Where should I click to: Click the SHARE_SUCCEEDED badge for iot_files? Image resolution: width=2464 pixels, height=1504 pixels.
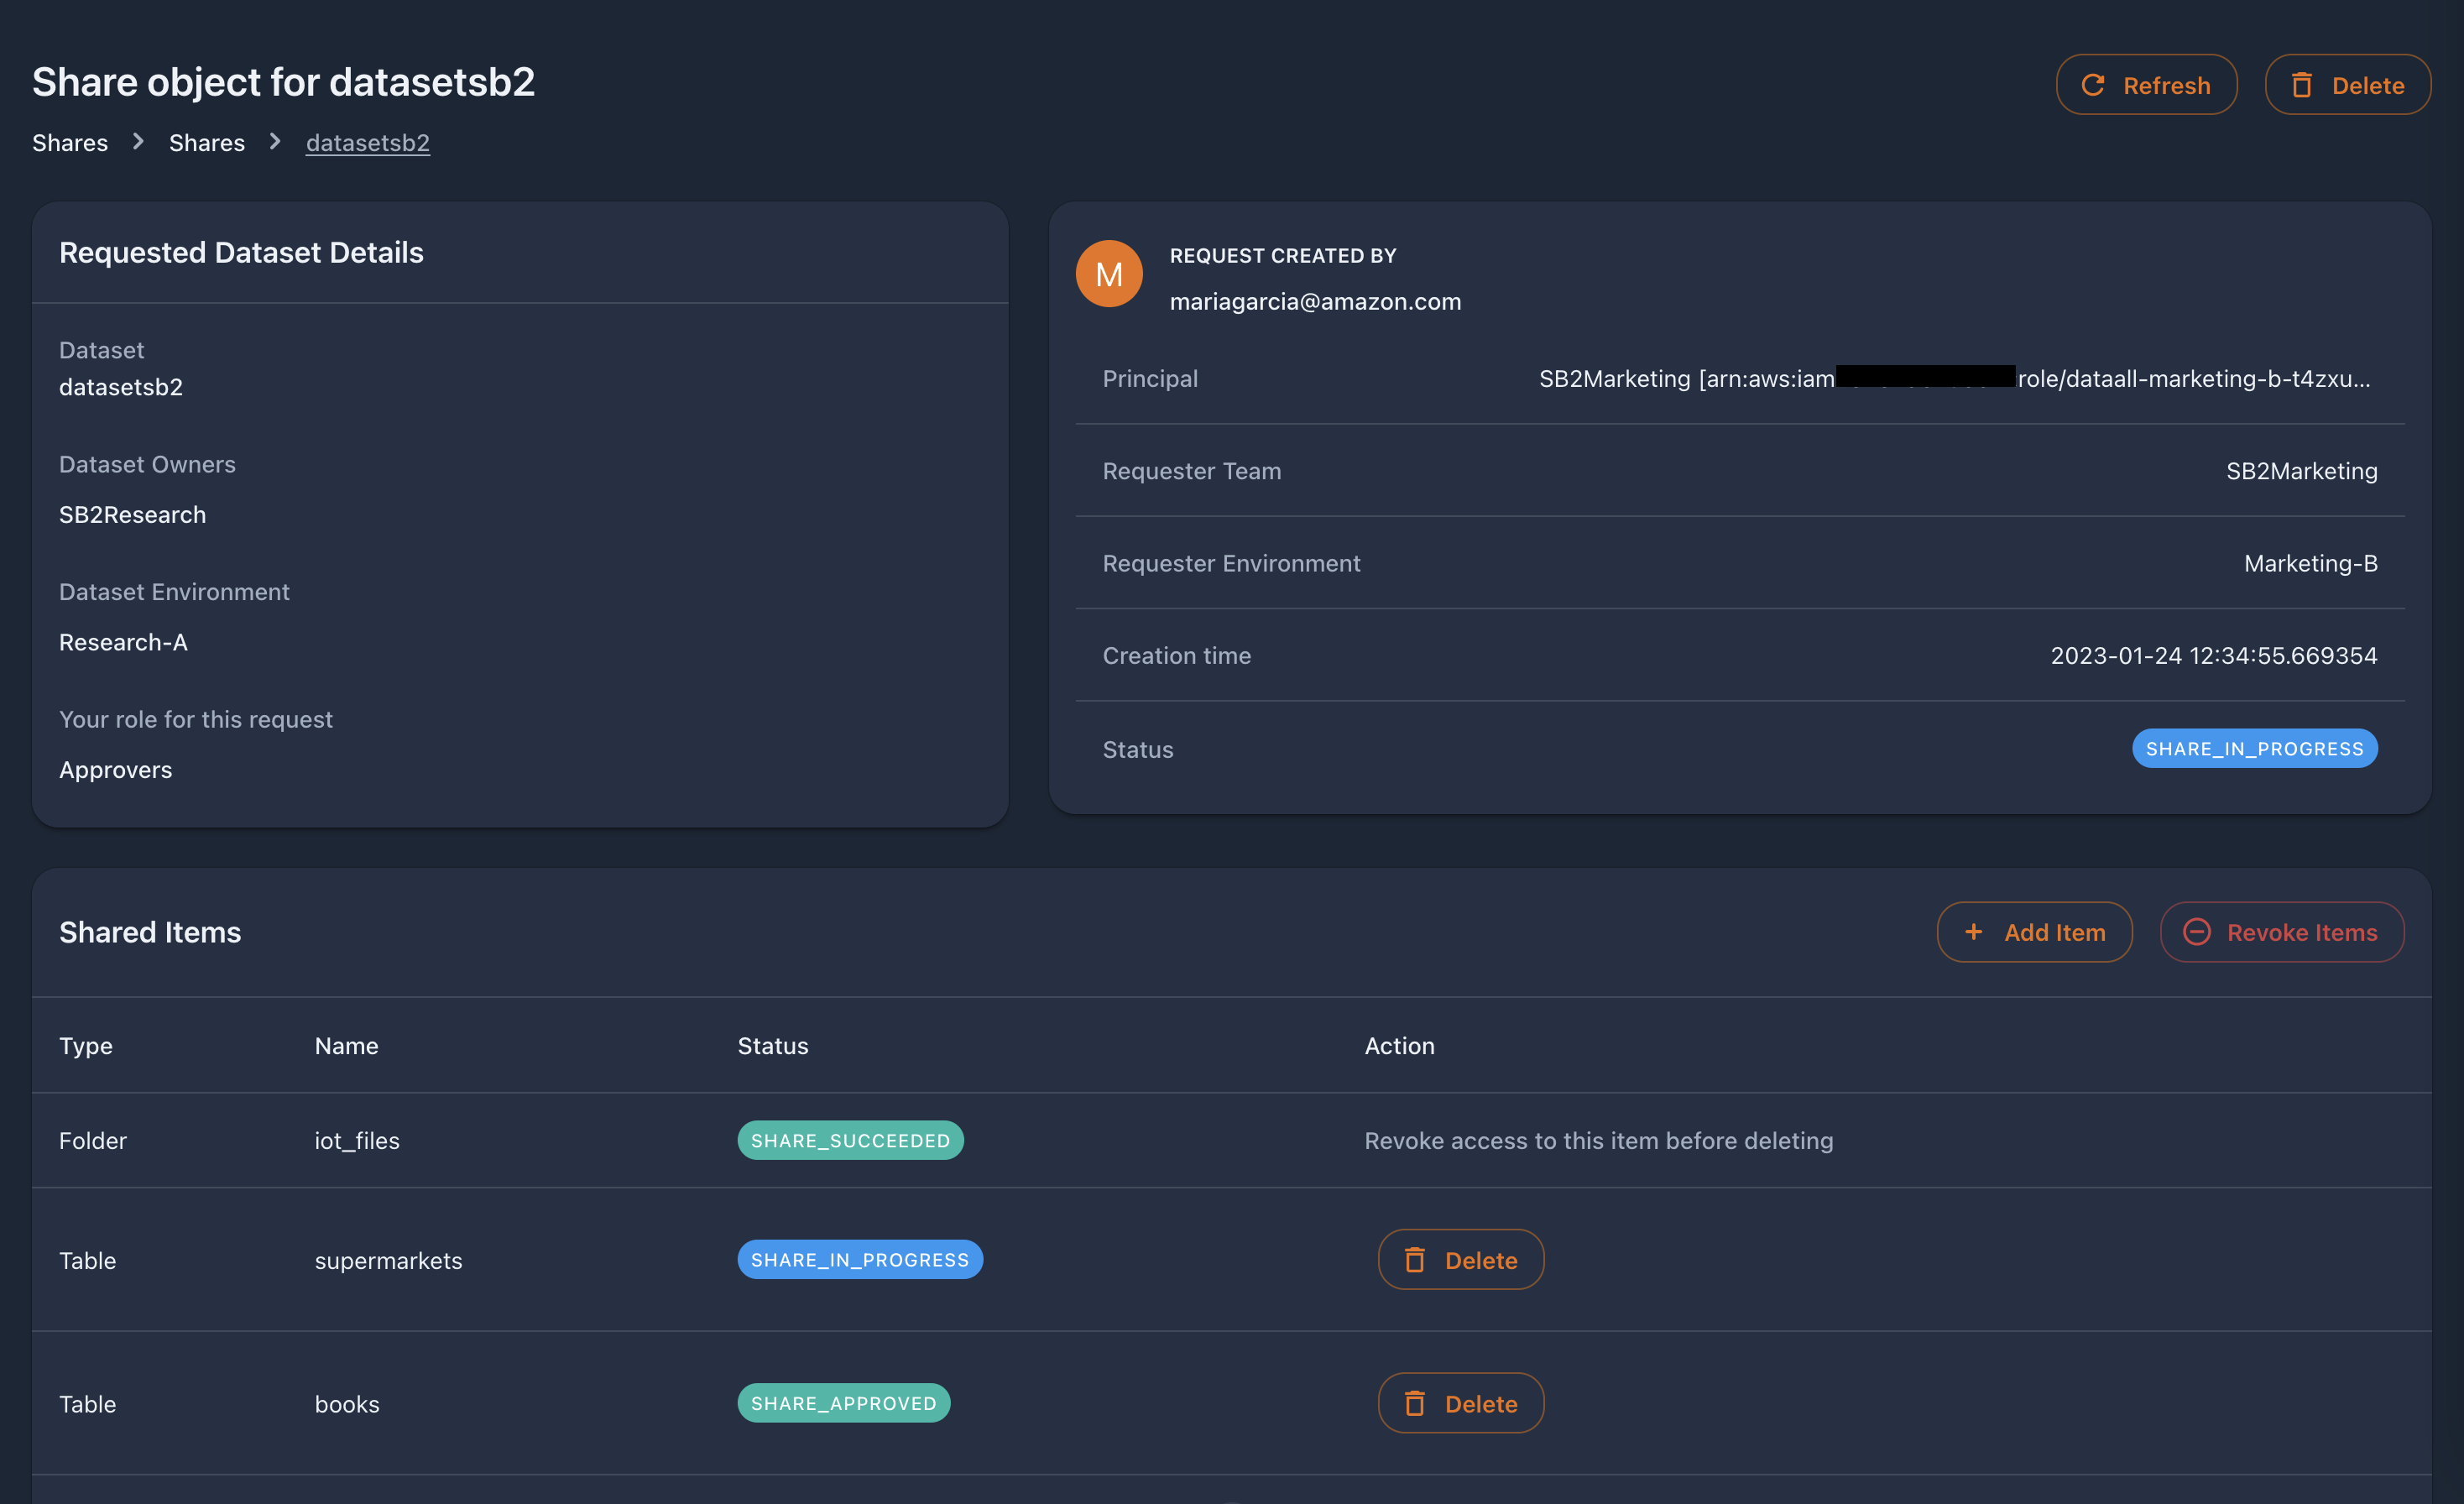click(851, 1141)
